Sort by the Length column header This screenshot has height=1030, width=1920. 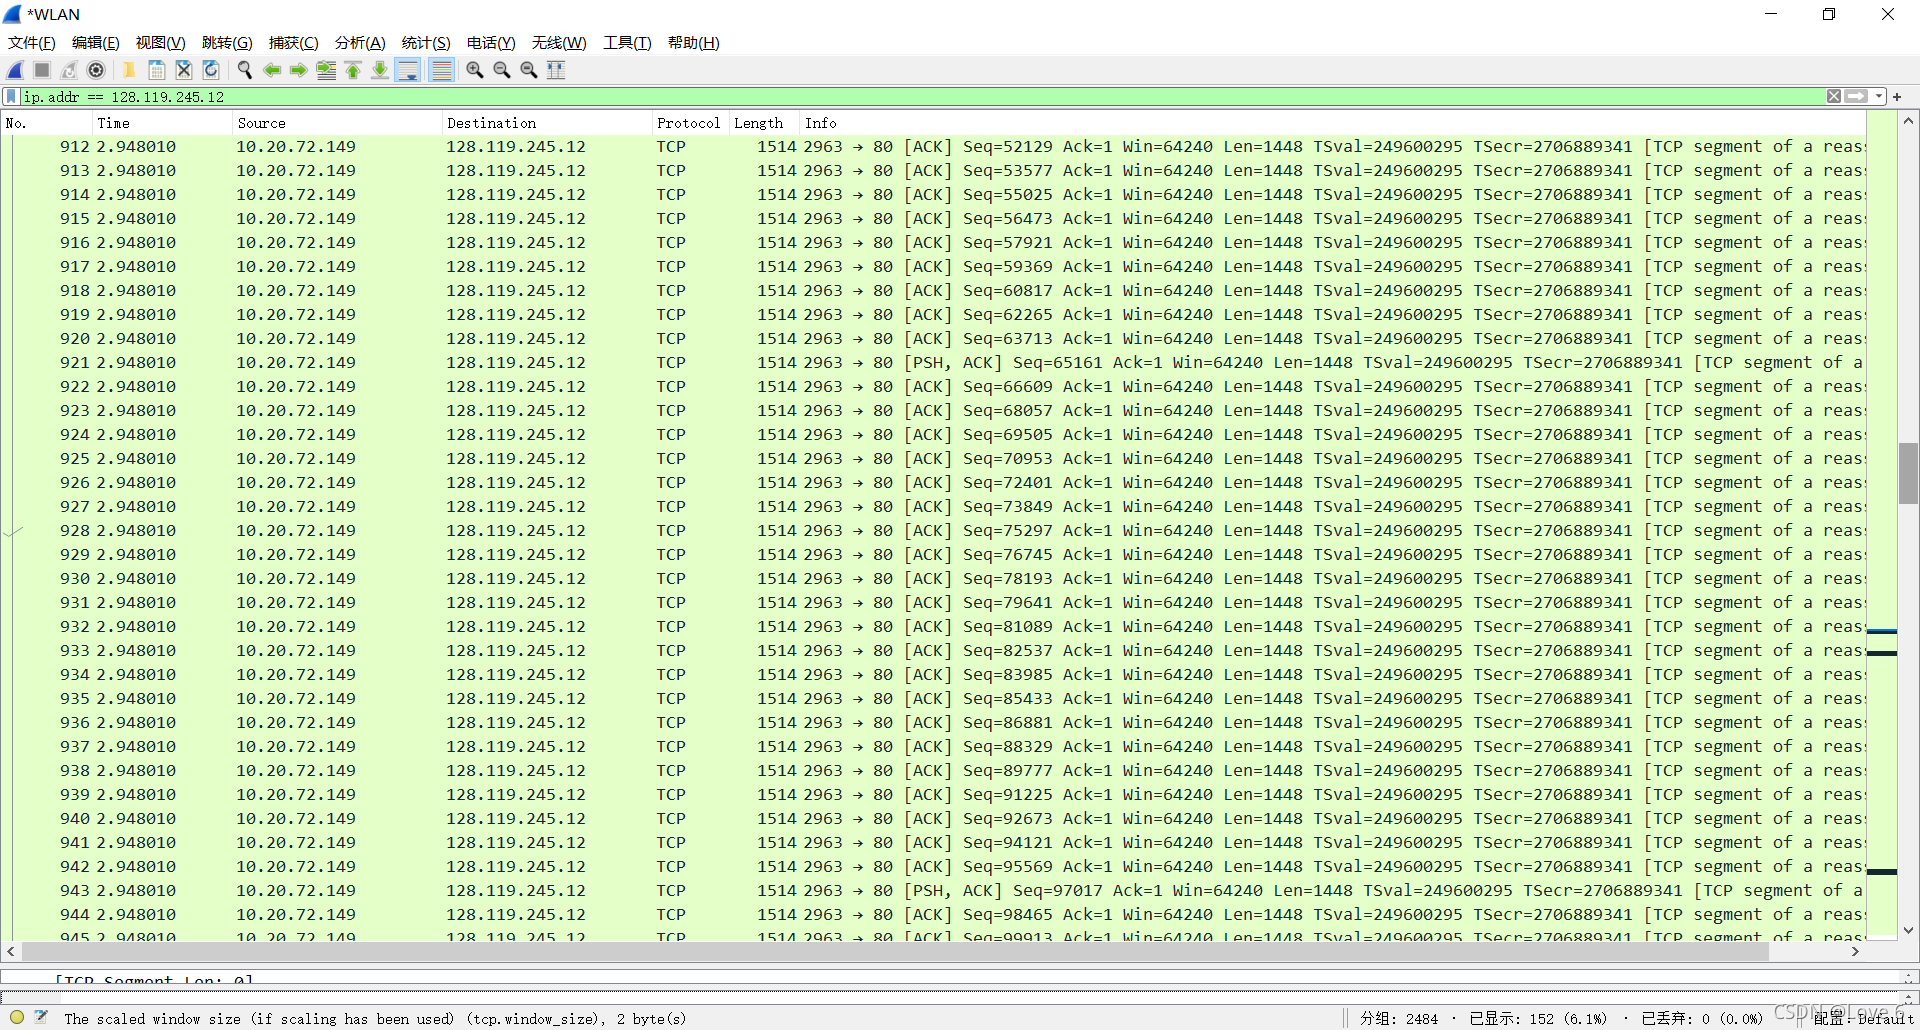tap(764, 123)
